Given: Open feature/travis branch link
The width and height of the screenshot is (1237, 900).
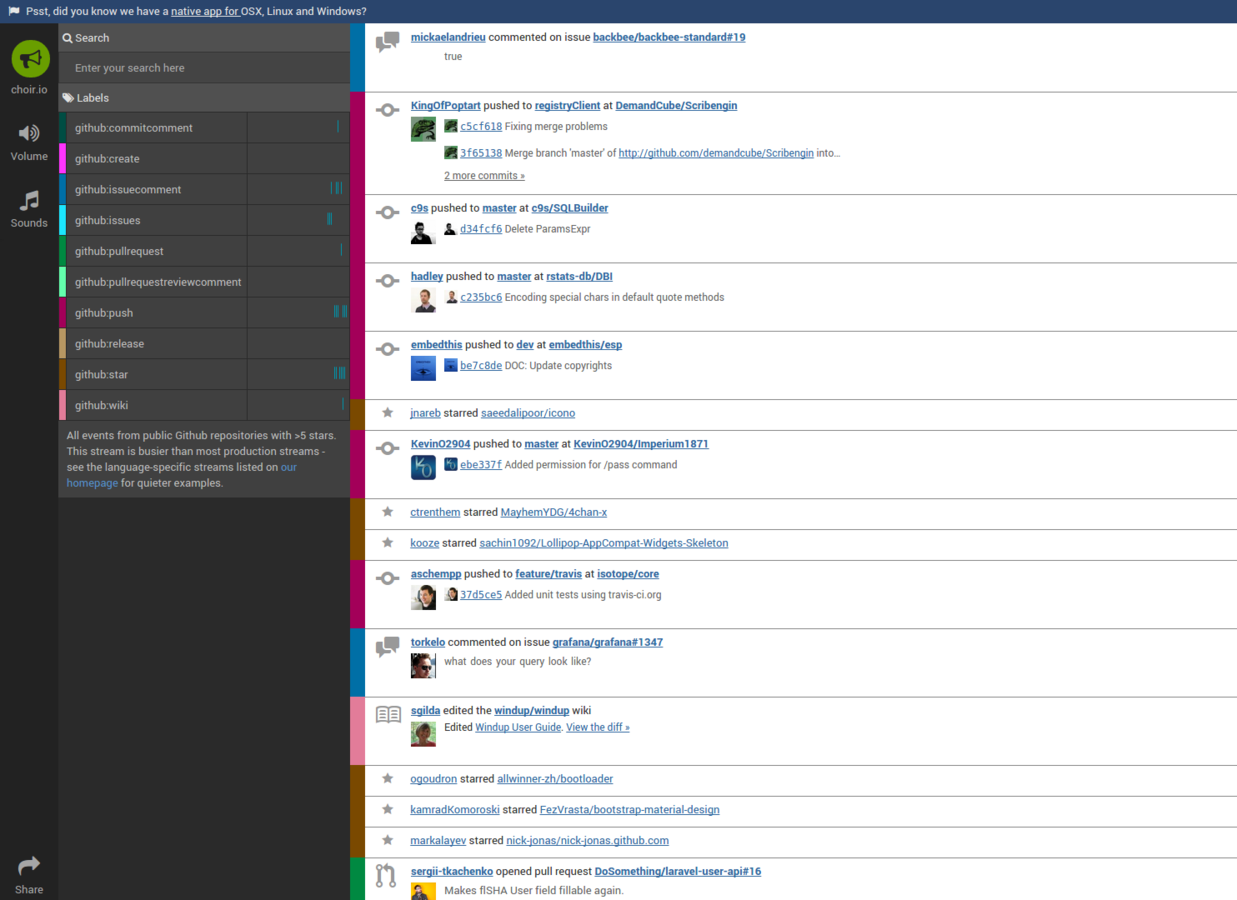Looking at the screenshot, I should point(549,574).
